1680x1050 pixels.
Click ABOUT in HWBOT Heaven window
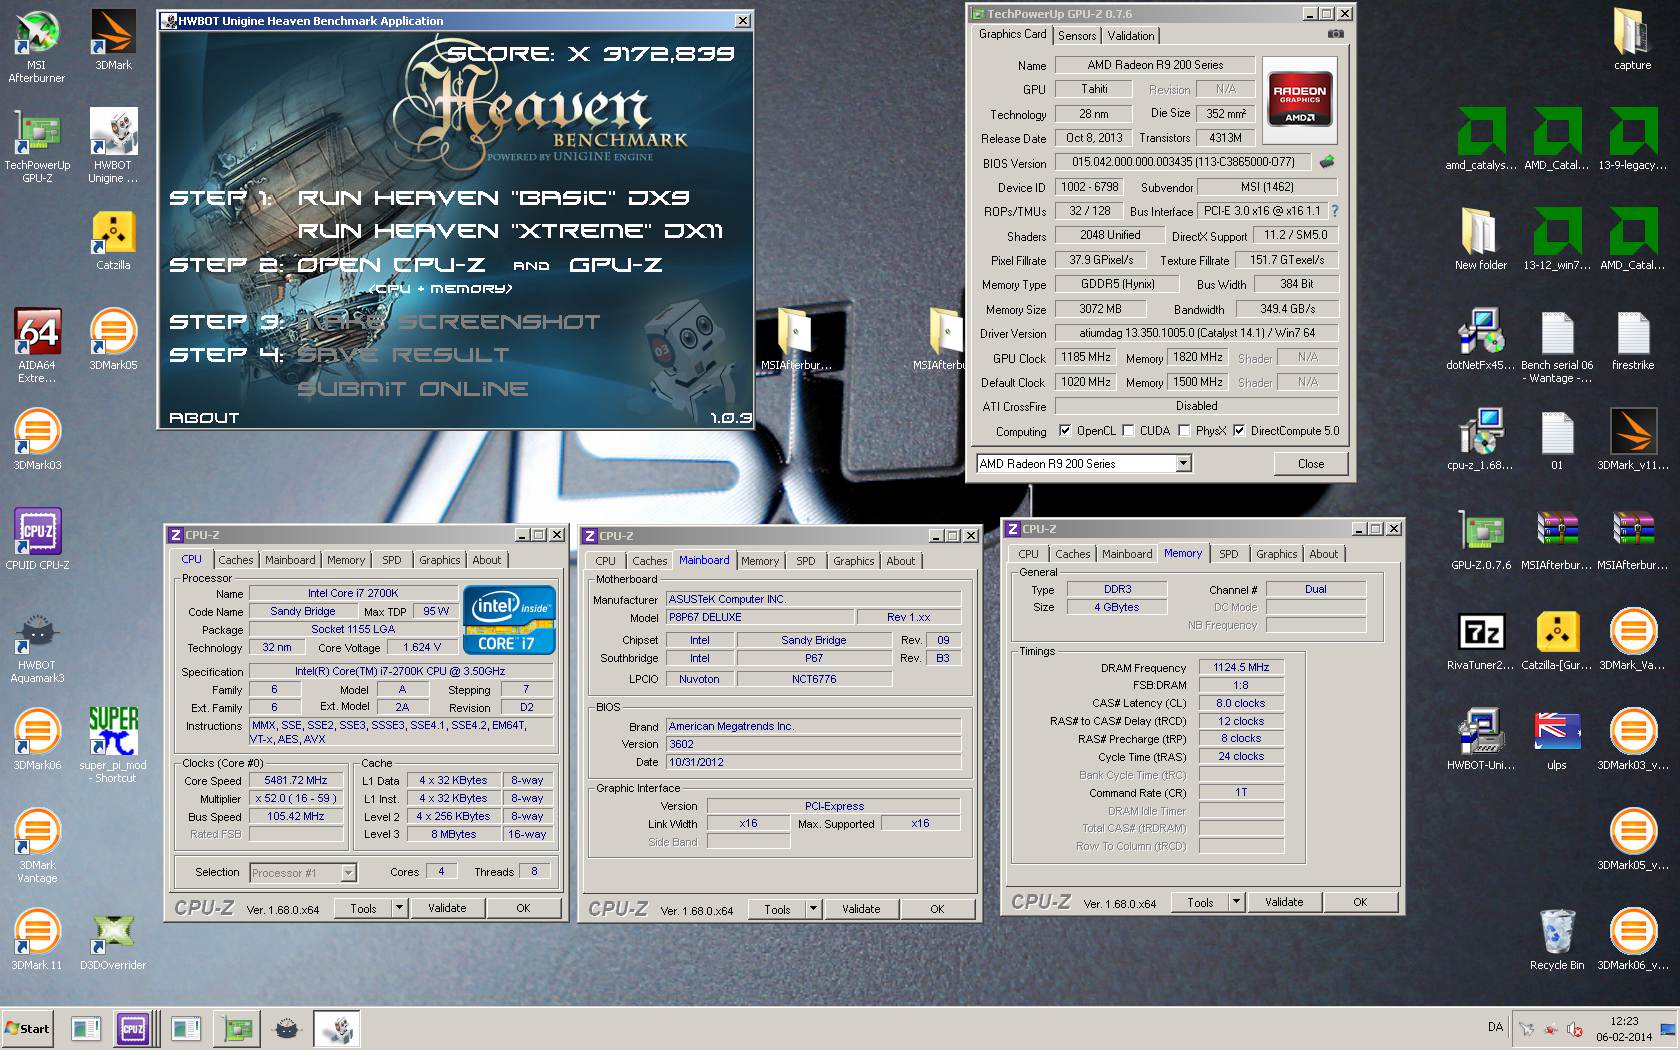(x=204, y=418)
